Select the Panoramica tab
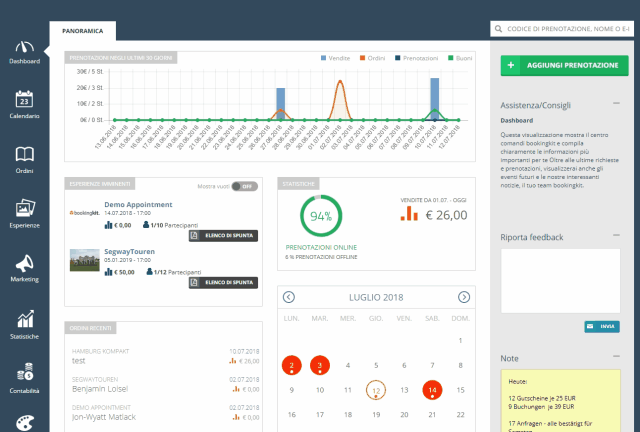 coord(82,31)
